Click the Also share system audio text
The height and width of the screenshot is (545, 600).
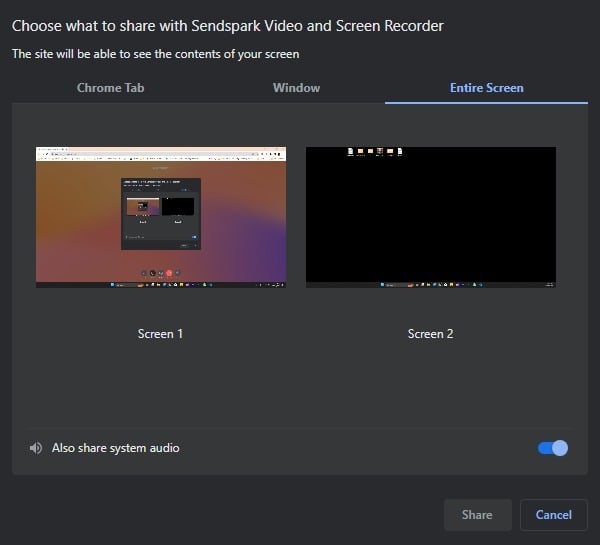[x=116, y=448]
